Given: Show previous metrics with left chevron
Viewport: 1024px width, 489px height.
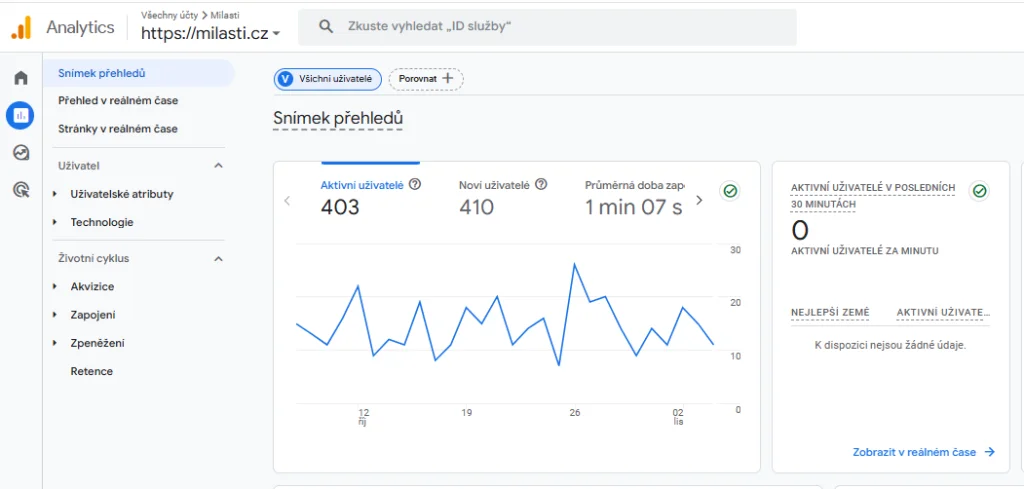Looking at the screenshot, I should 287,200.
